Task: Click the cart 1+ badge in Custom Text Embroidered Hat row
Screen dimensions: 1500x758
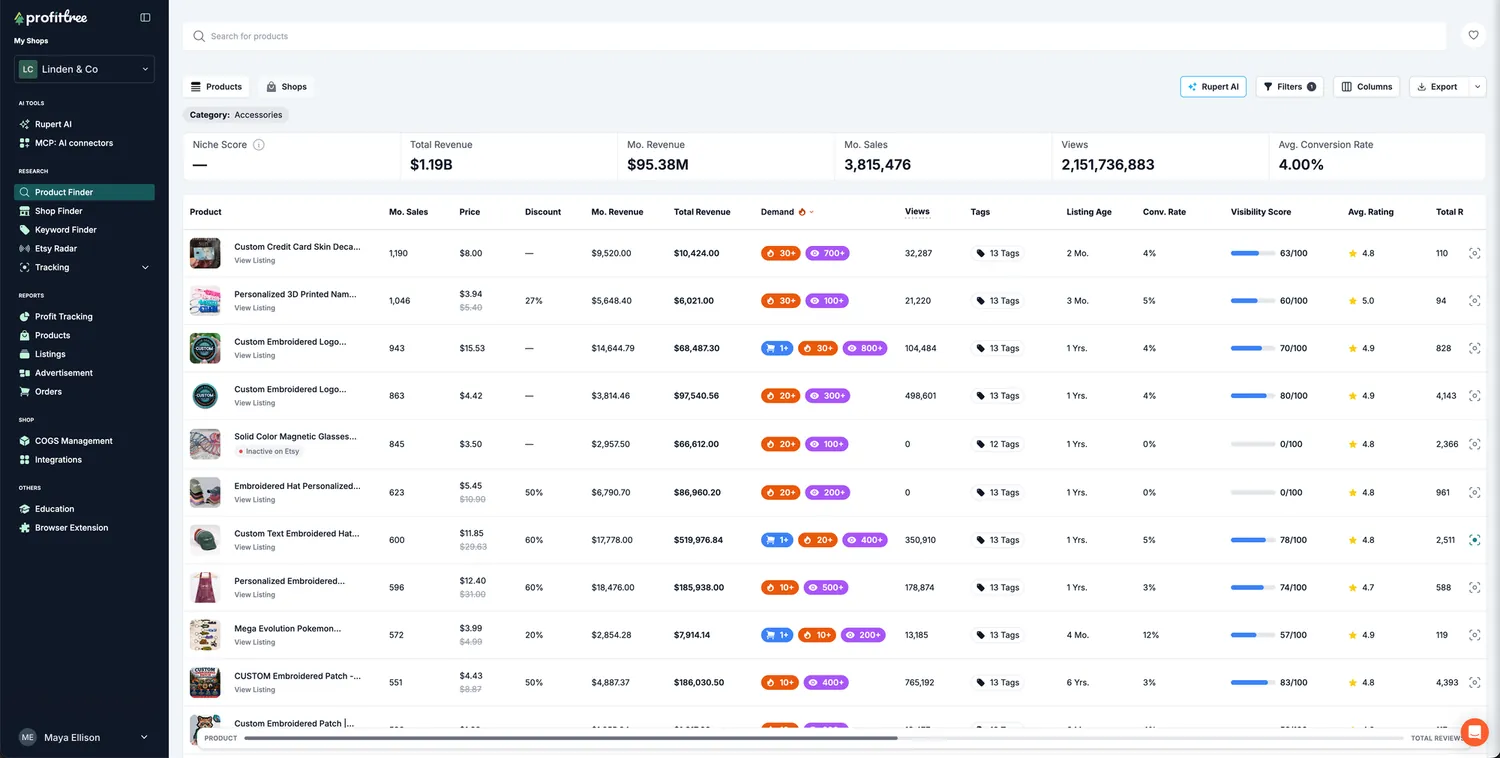Action: 776,540
